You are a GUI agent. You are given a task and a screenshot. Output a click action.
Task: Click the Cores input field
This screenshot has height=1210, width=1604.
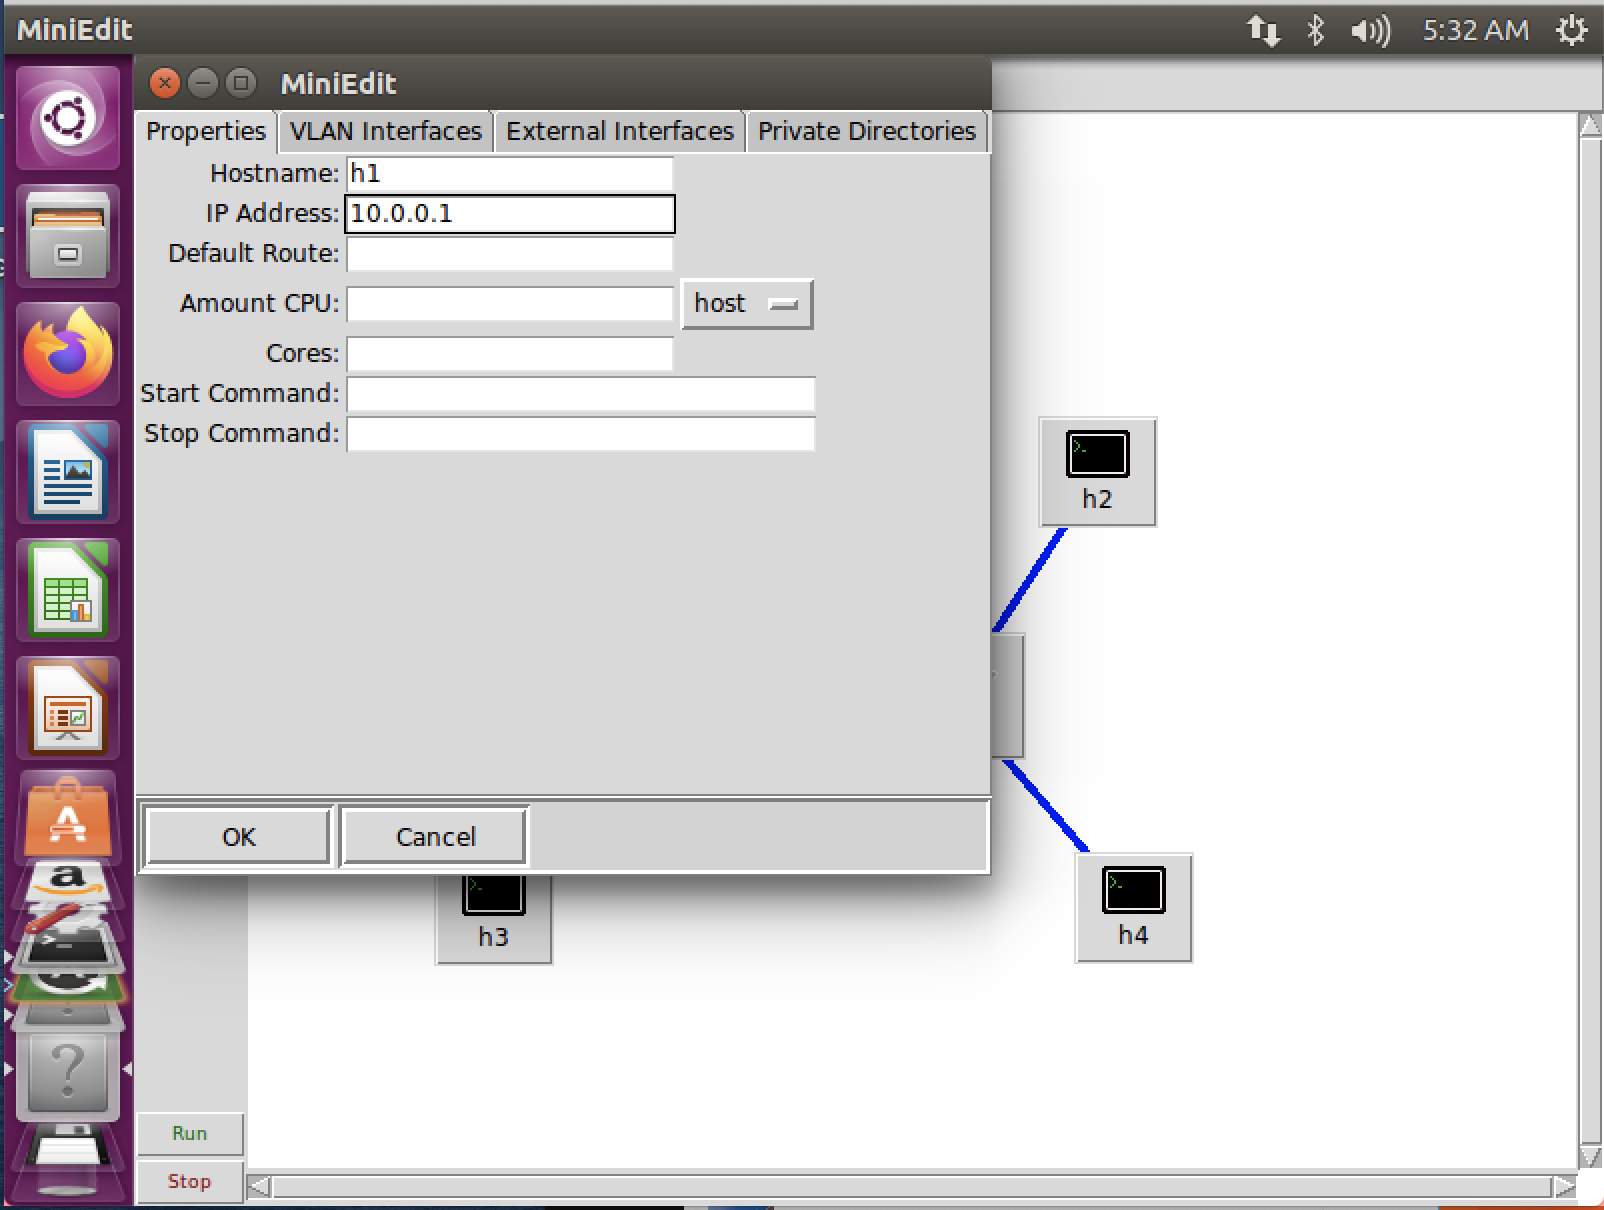(x=510, y=354)
